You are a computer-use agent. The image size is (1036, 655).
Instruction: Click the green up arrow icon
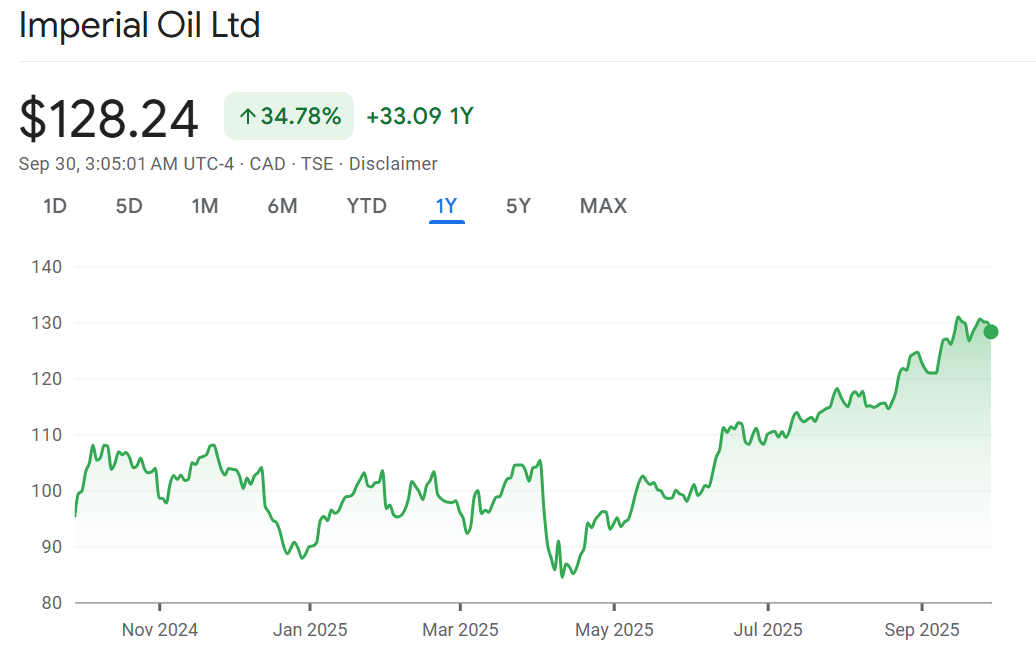pyautogui.click(x=247, y=117)
